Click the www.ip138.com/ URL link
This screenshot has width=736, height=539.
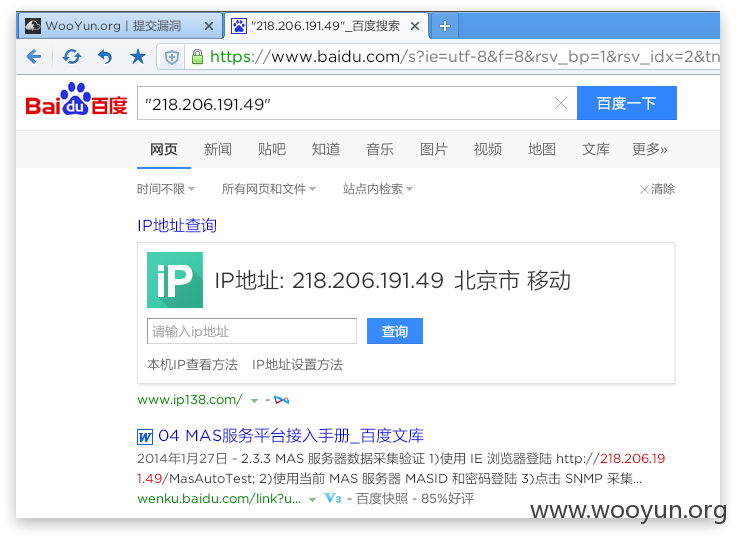point(190,400)
